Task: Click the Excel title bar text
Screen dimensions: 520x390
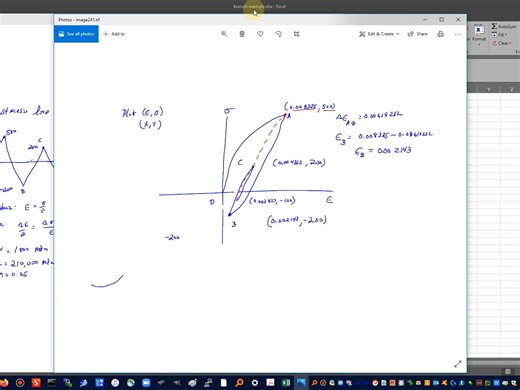Action: 259,6
